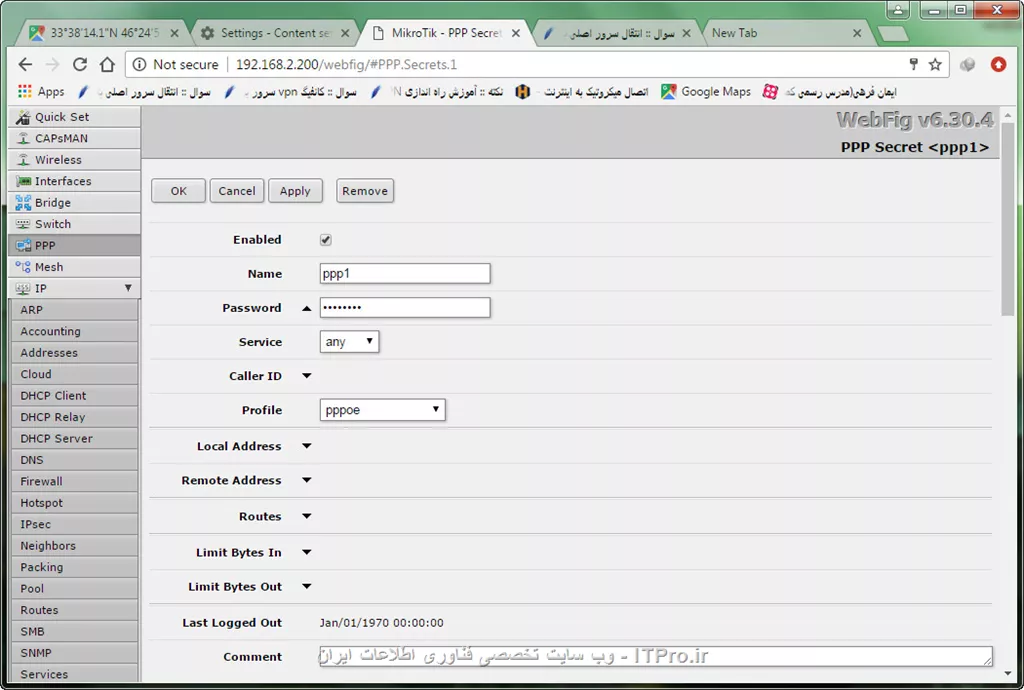Click the Wireless antenna icon
1024x690 pixels.
coord(23,160)
